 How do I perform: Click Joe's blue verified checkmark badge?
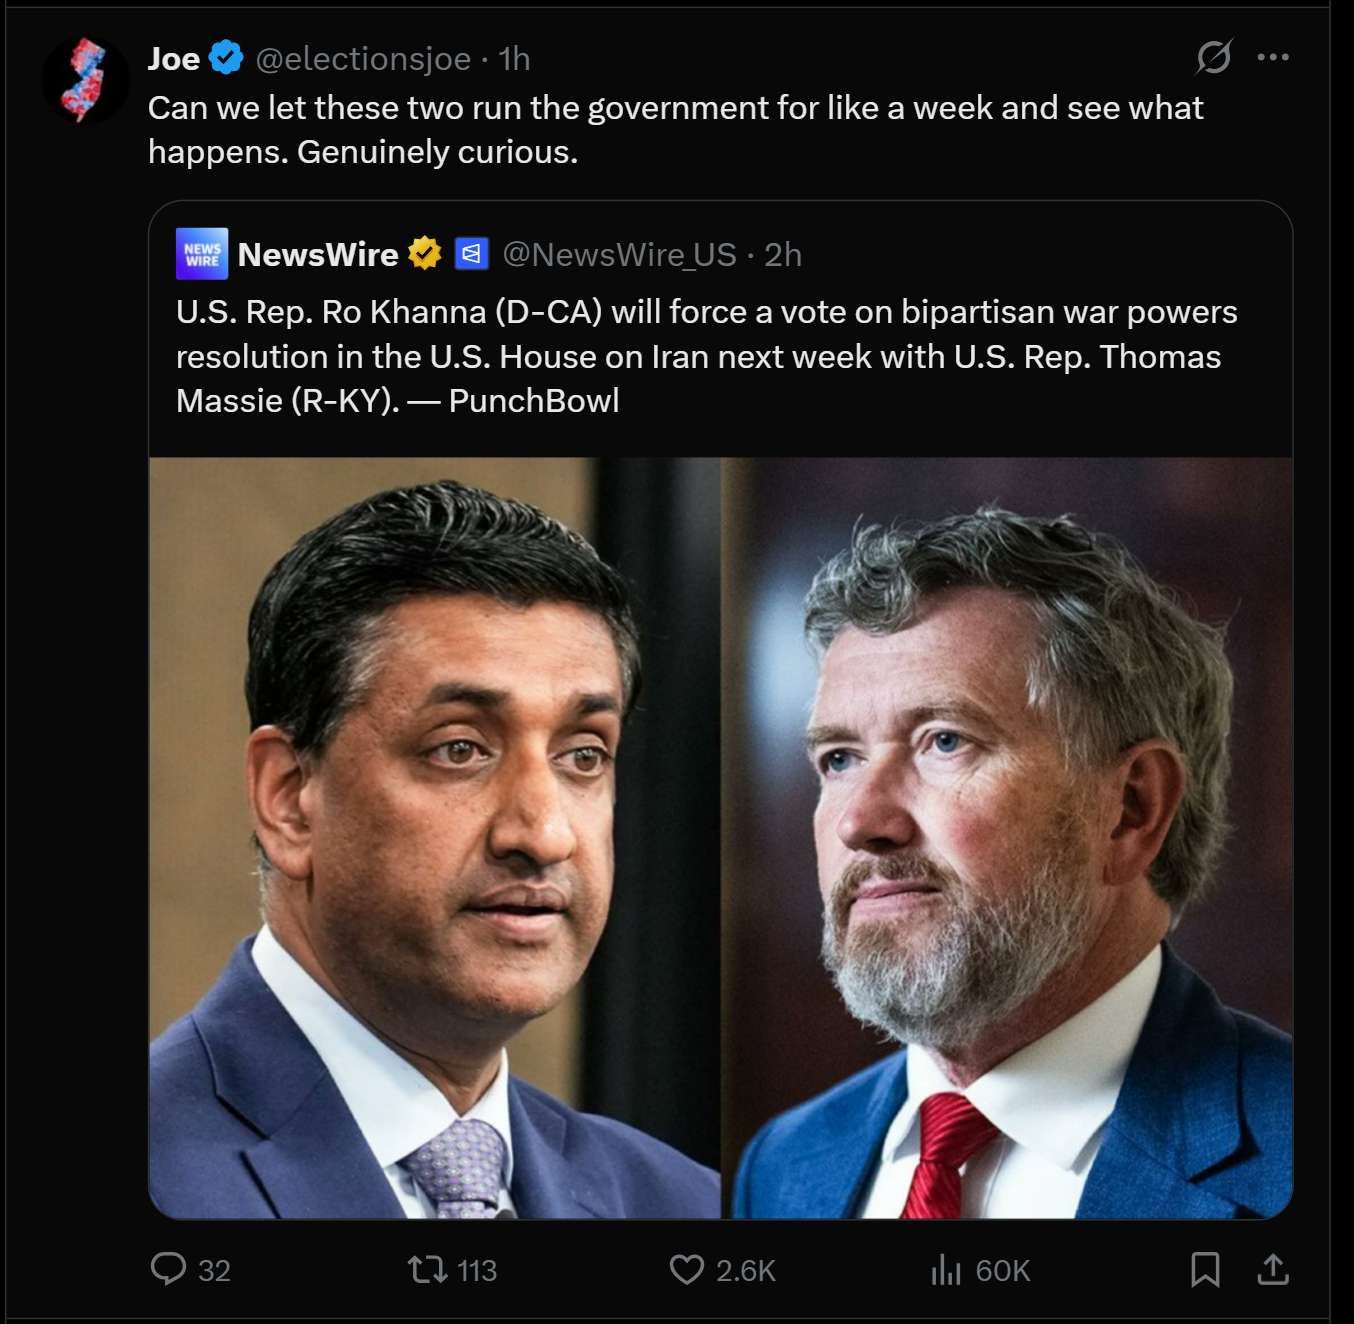(227, 58)
